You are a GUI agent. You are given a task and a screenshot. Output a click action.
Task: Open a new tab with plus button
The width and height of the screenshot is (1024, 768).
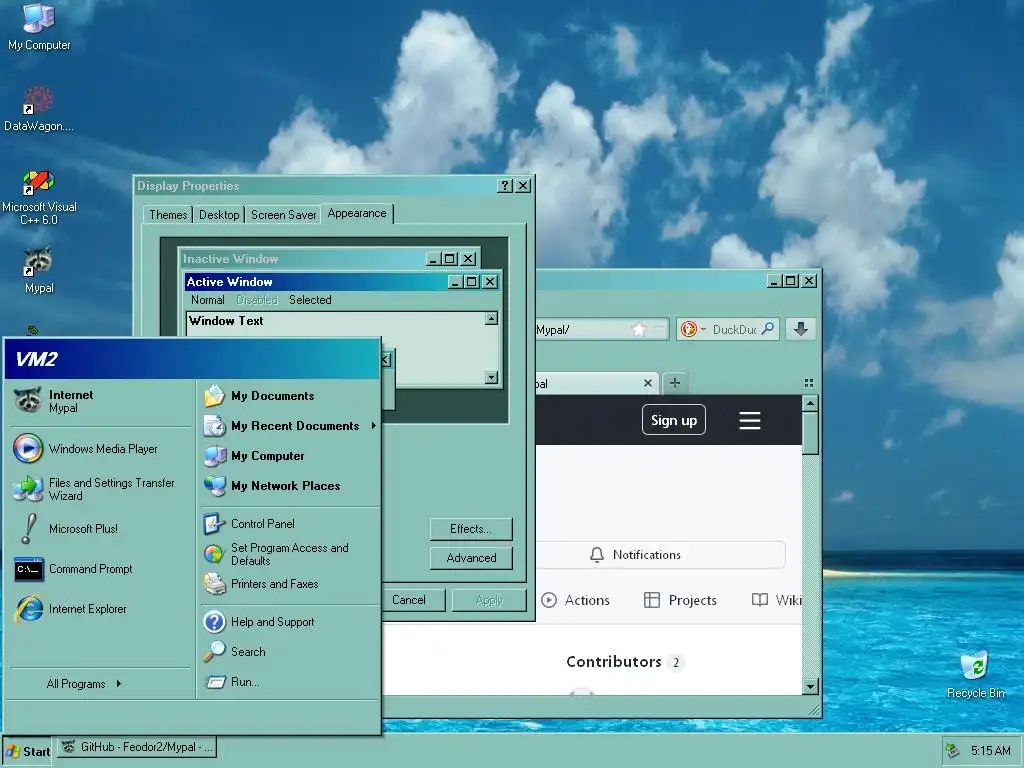coord(675,383)
